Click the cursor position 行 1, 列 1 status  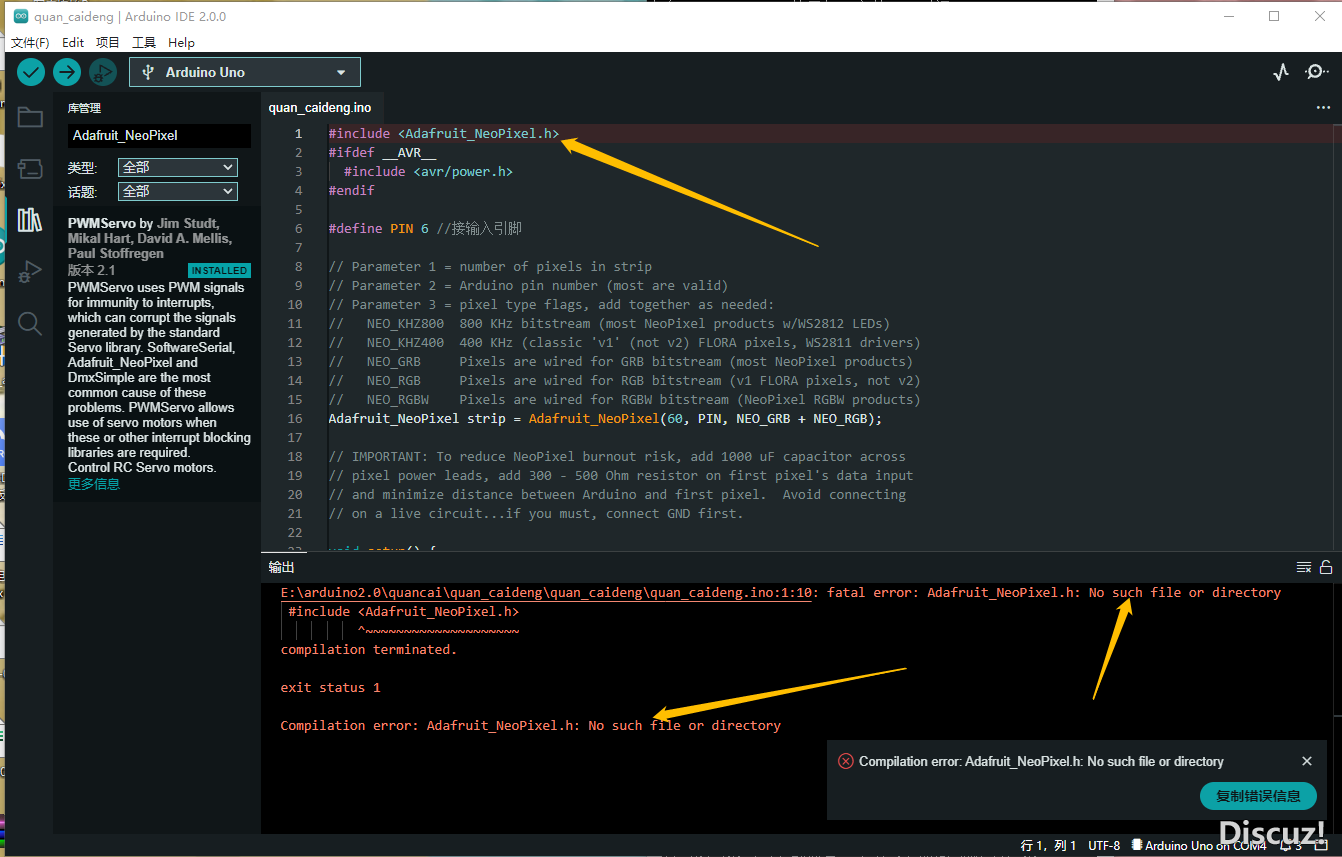click(1048, 846)
